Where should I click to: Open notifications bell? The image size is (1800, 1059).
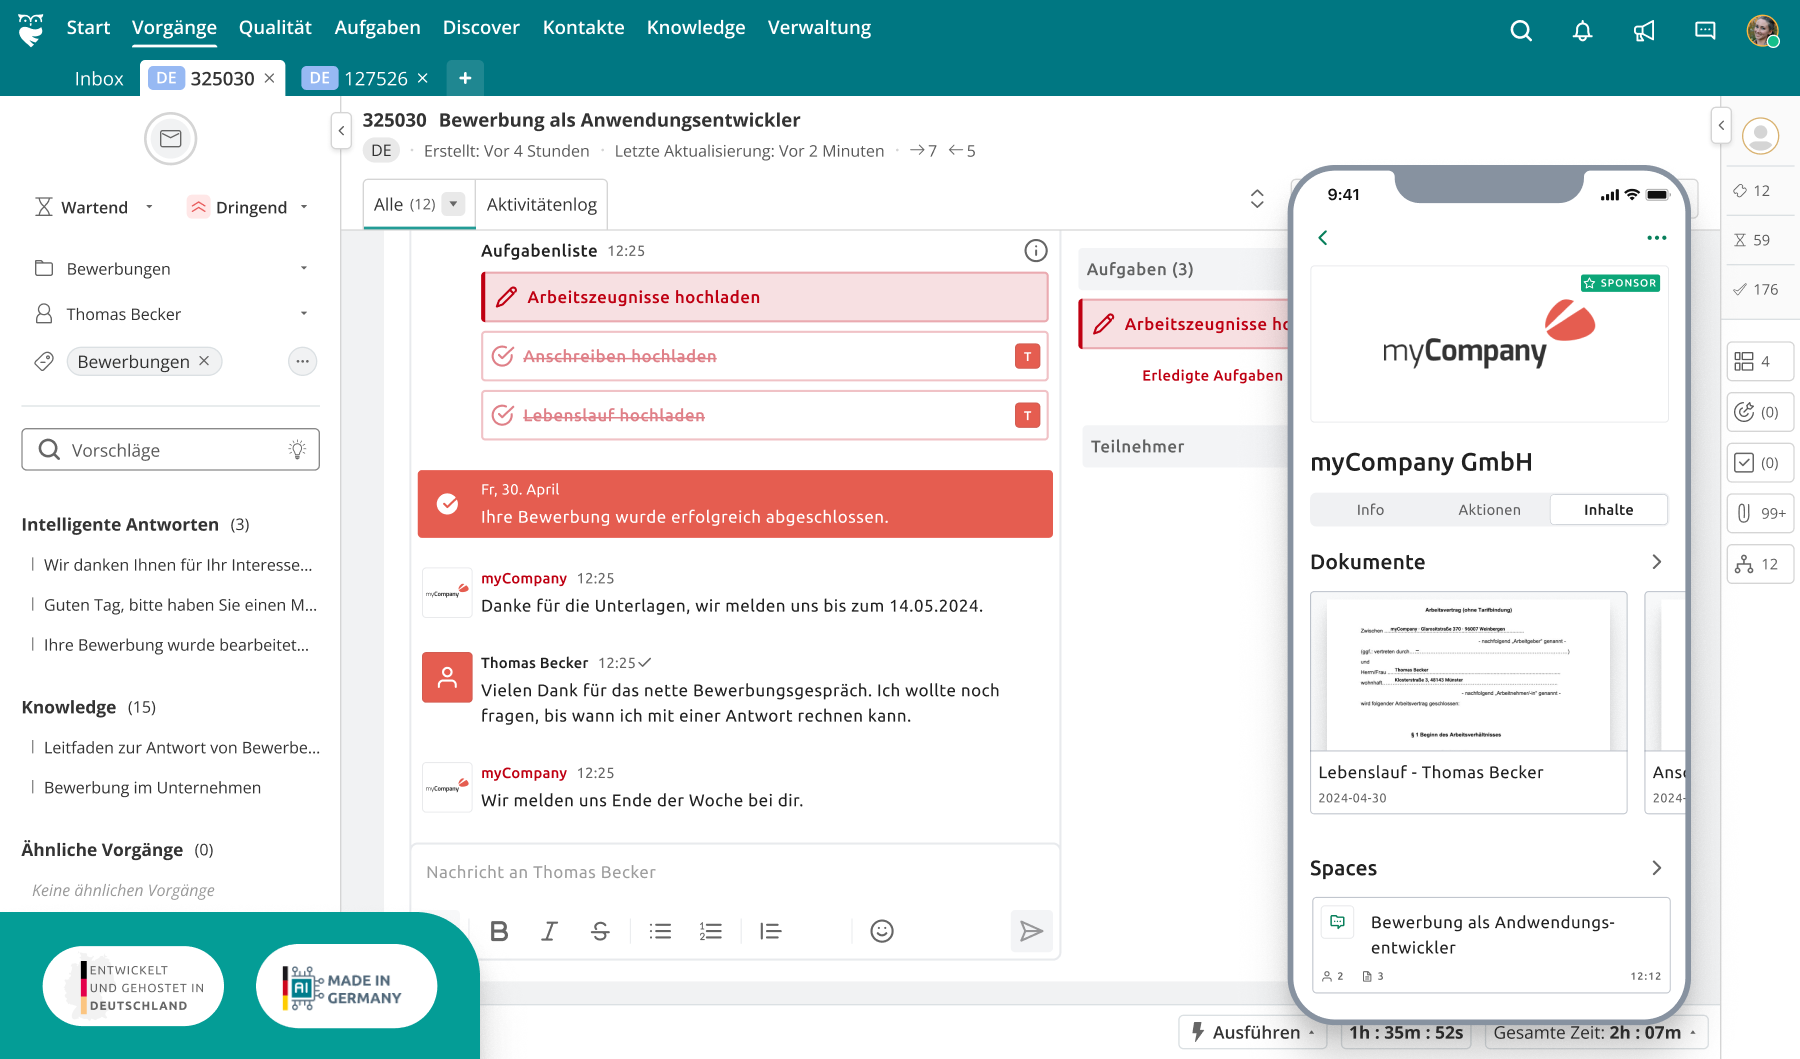(1582, 31)
